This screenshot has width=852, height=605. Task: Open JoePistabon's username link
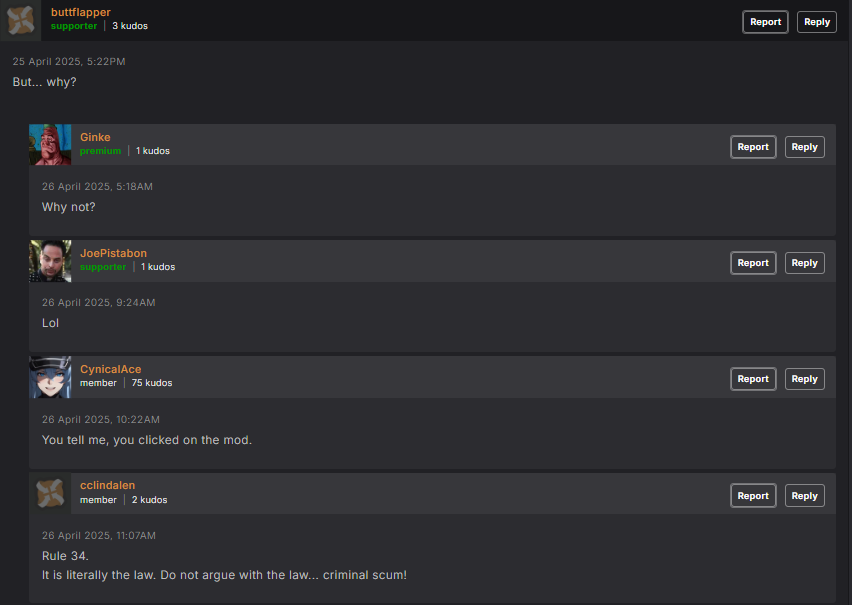pyautogui.click(x=113, y=253)
